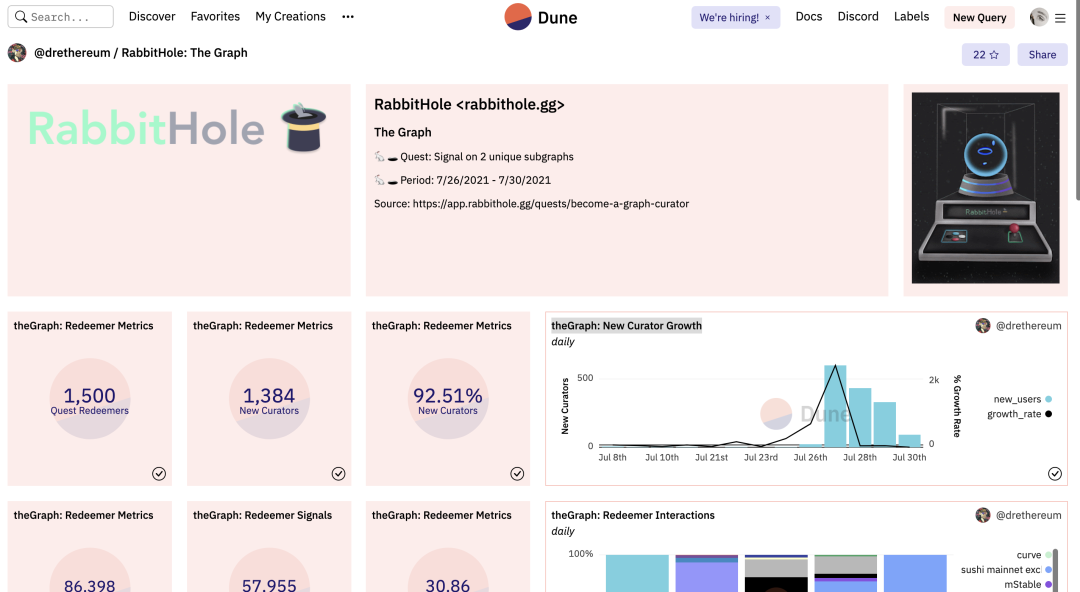
Task: Click the 1,384 New Curators counter
Action: (x=269, y=399)
